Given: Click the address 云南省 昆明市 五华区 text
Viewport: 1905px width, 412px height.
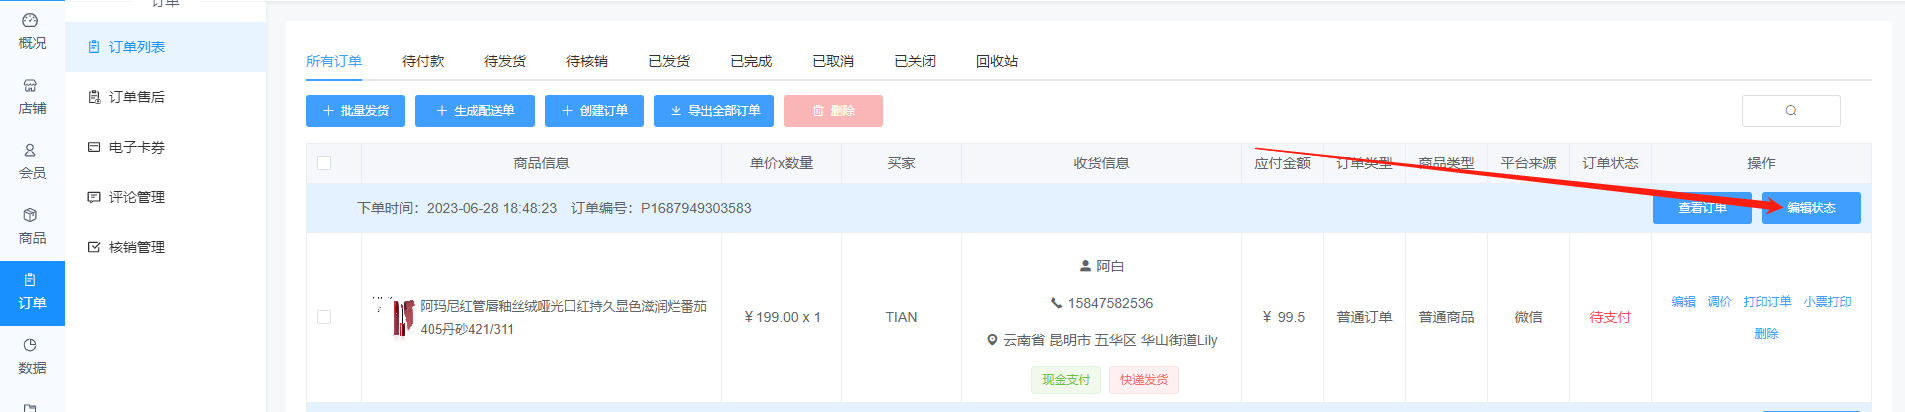Looking at the screenshot, I should (1110, 340).
